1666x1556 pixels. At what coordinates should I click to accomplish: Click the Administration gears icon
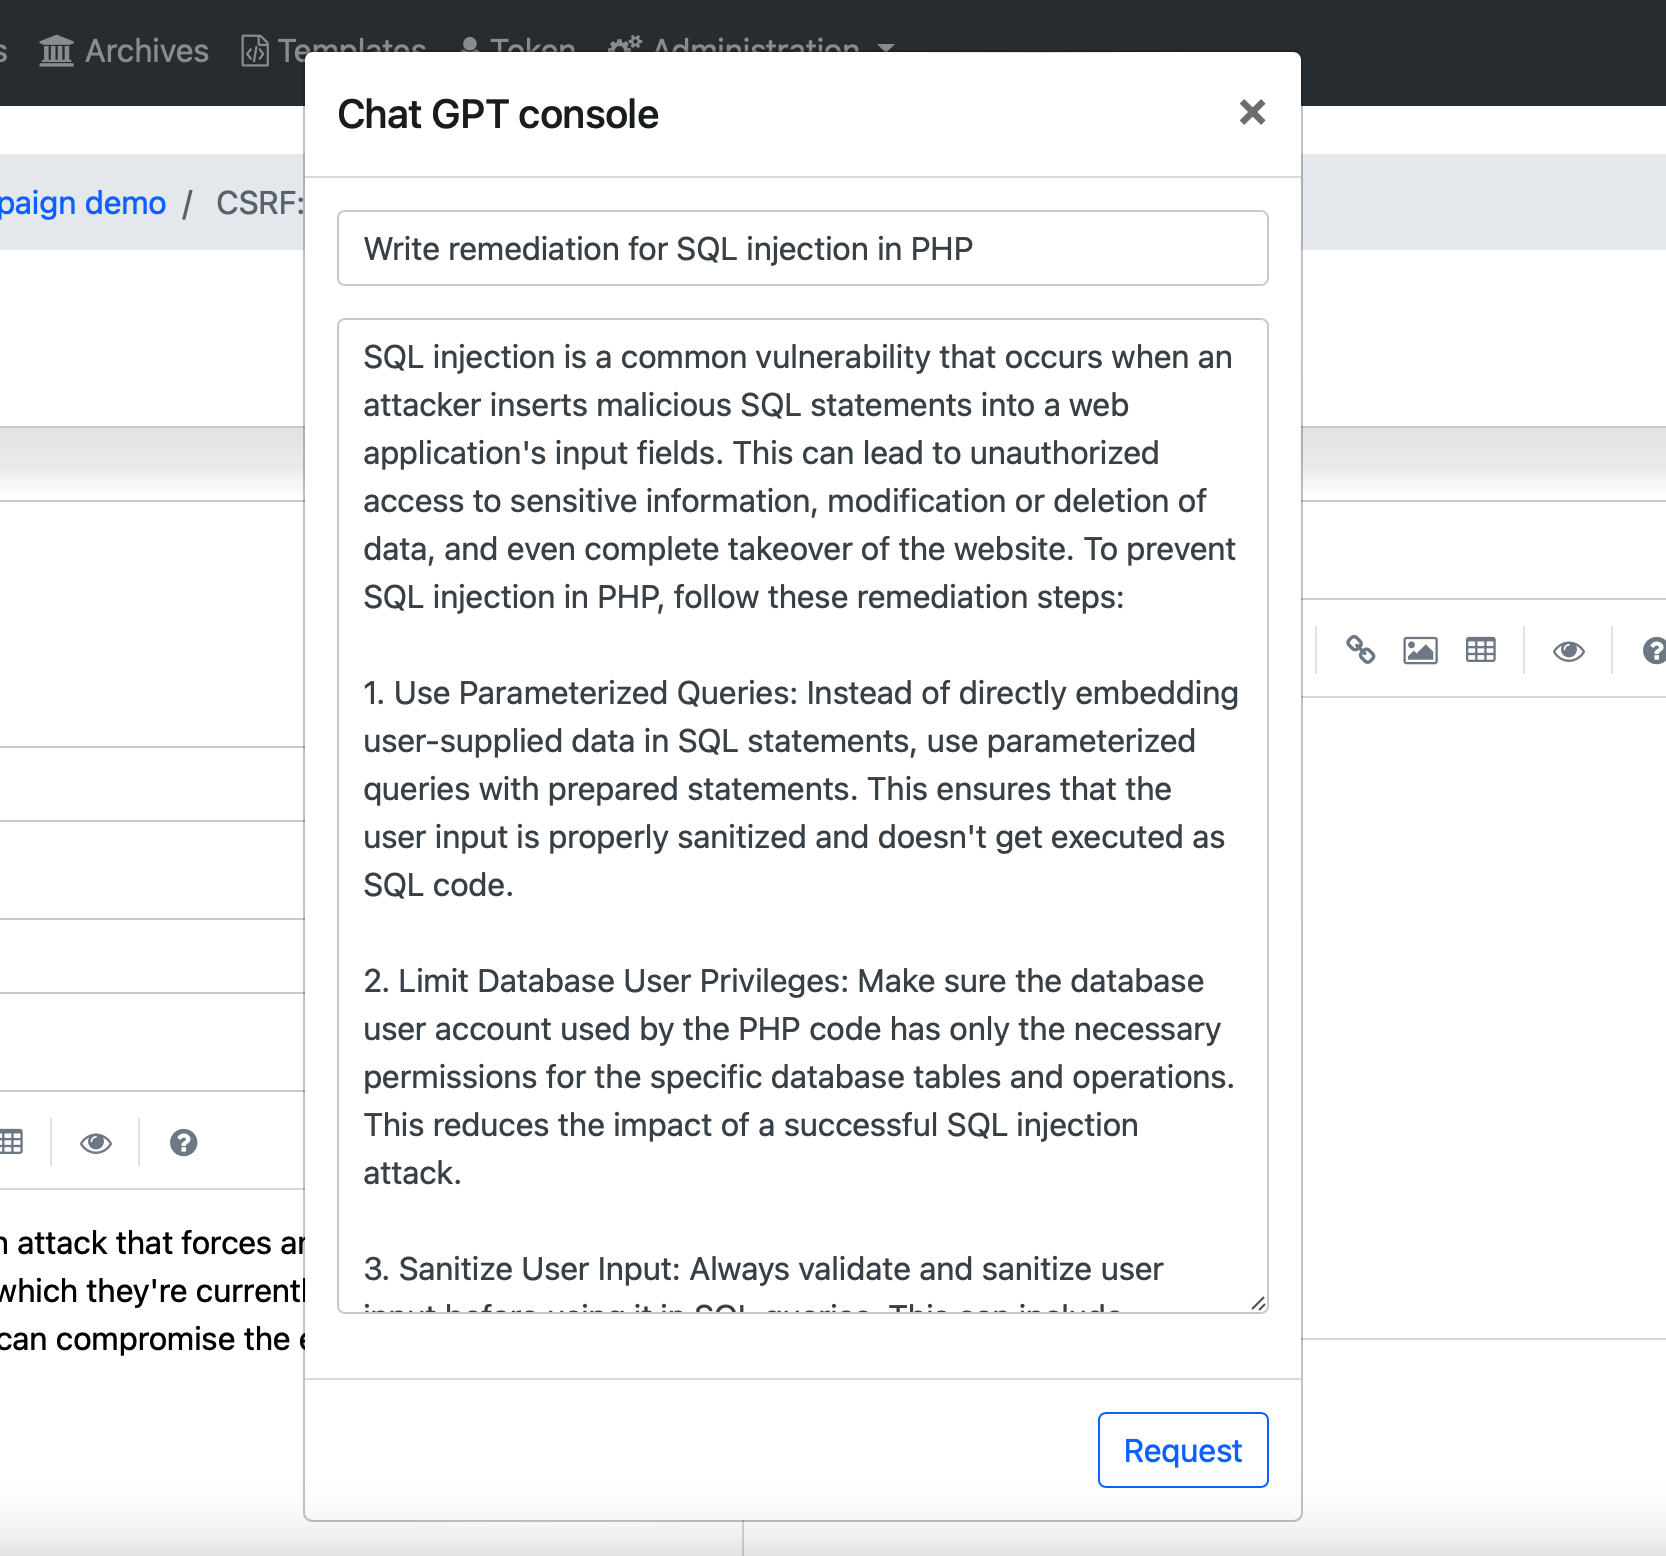(x=625, y=46)
